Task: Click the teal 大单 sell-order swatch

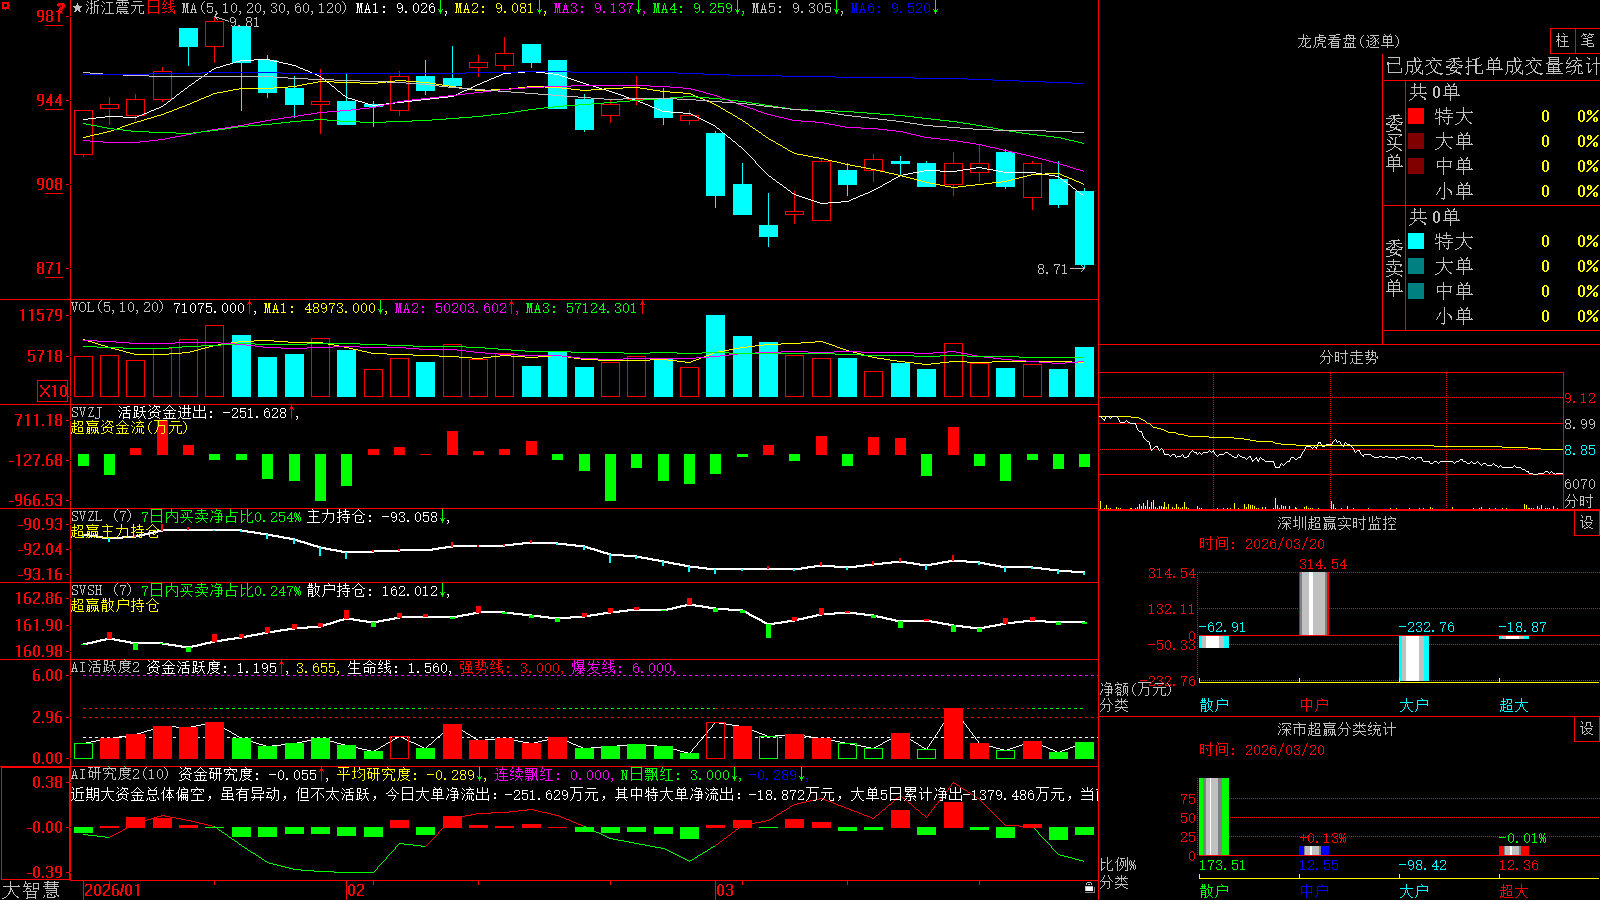Action: (x=1416, y=266)
